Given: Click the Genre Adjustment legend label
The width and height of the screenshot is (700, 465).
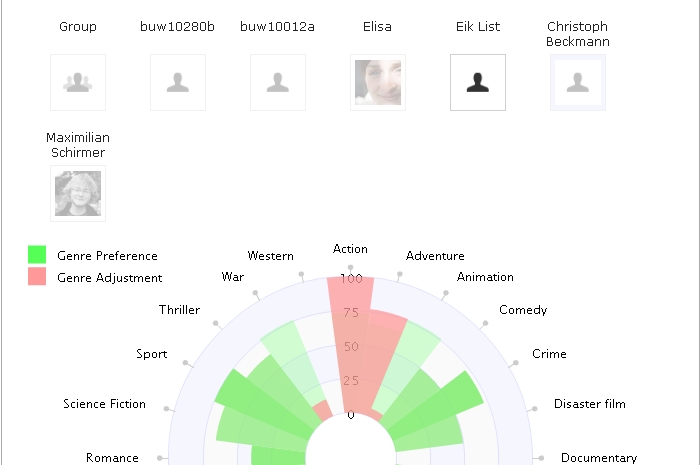Looking at the screenshot, I should click(109, 278).
